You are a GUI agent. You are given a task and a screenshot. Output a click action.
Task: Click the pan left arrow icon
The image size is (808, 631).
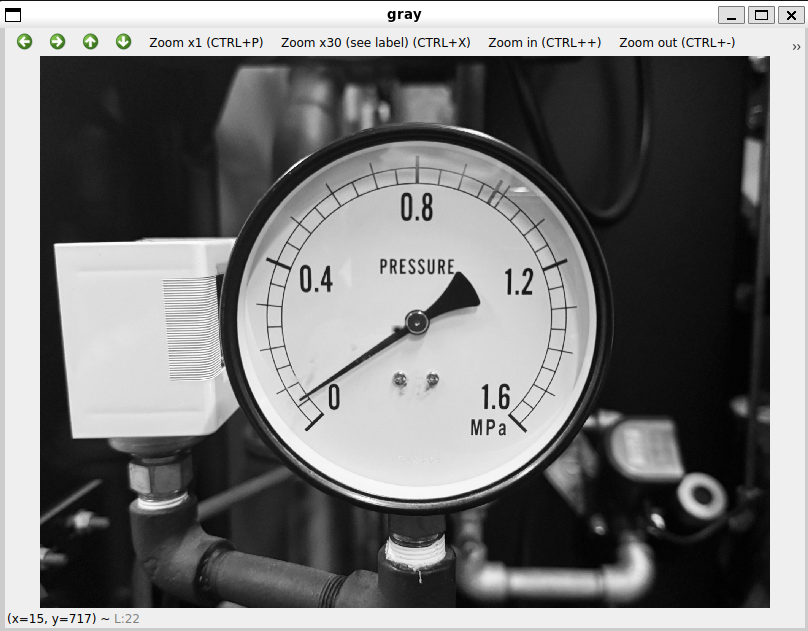[x=25, y=42]
